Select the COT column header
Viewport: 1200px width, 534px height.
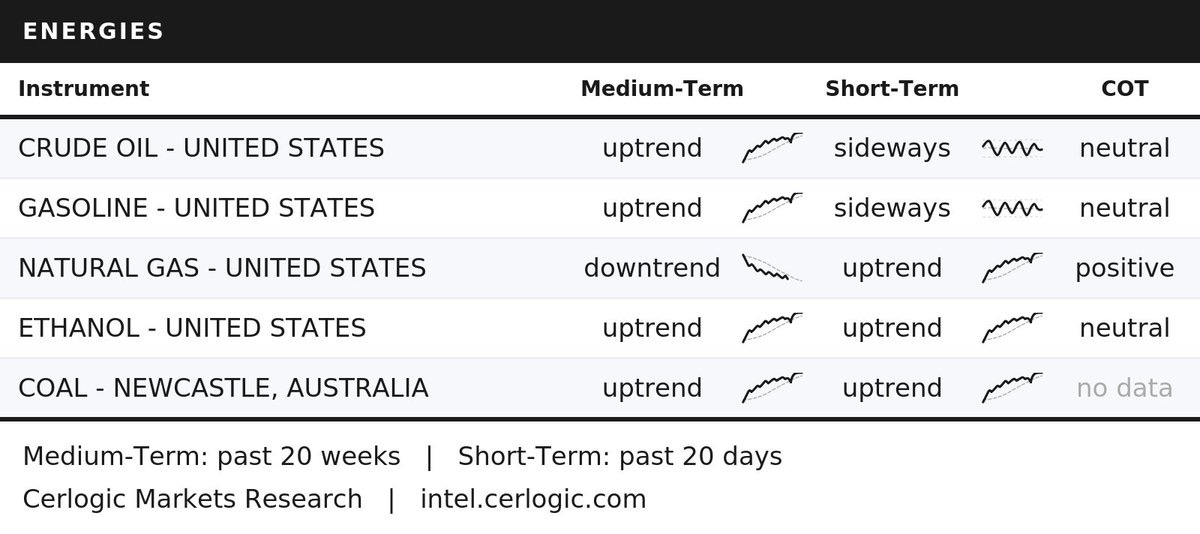click(1125, 88)
